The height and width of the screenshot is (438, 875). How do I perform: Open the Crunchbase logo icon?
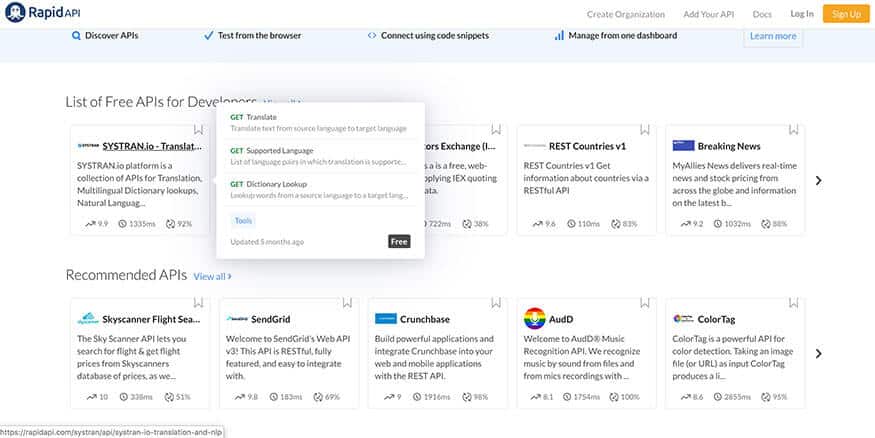(x=386, y=319)
